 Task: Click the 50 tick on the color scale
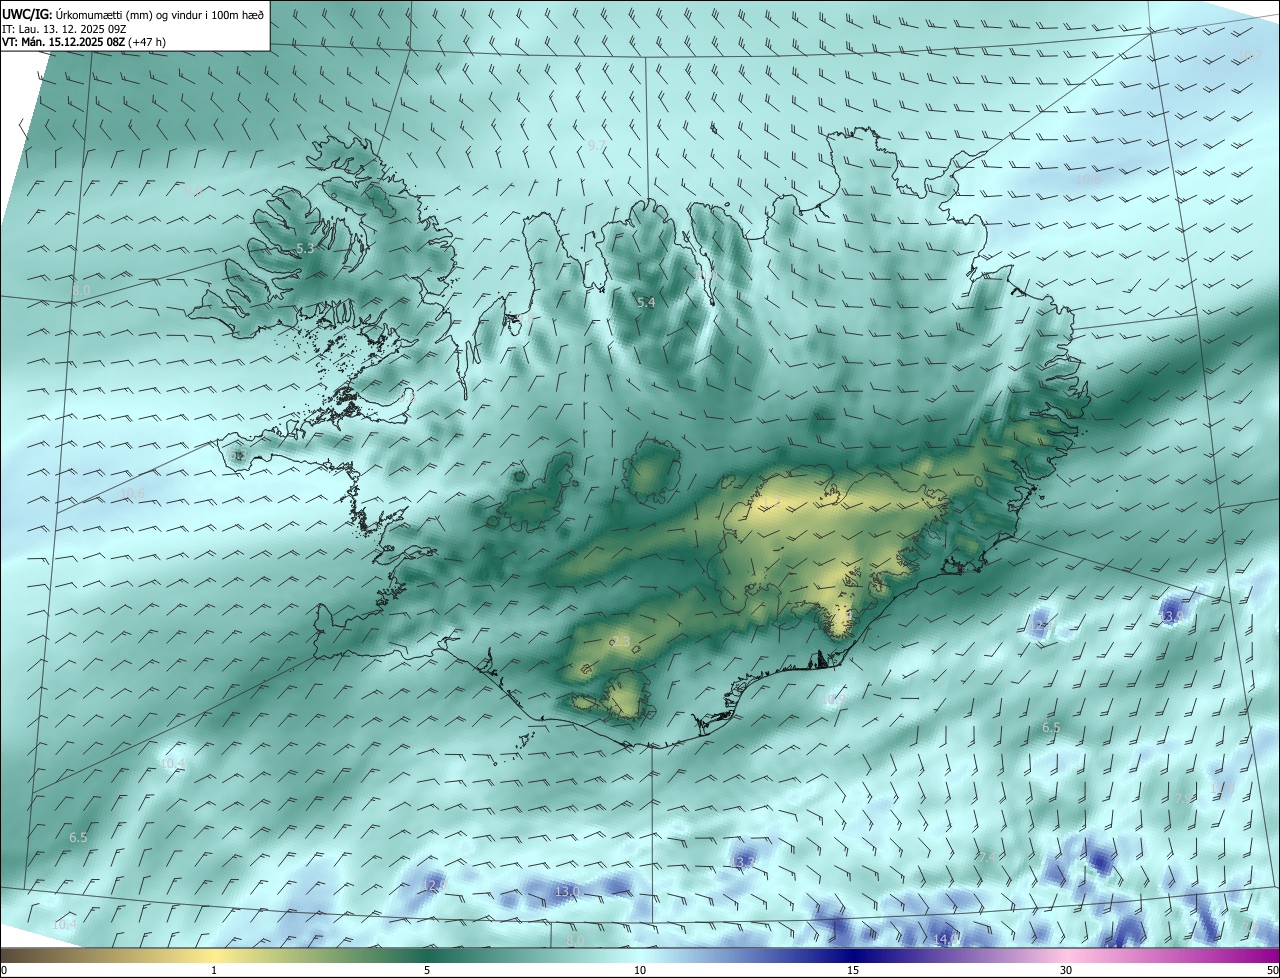(x=1272, y=970)
